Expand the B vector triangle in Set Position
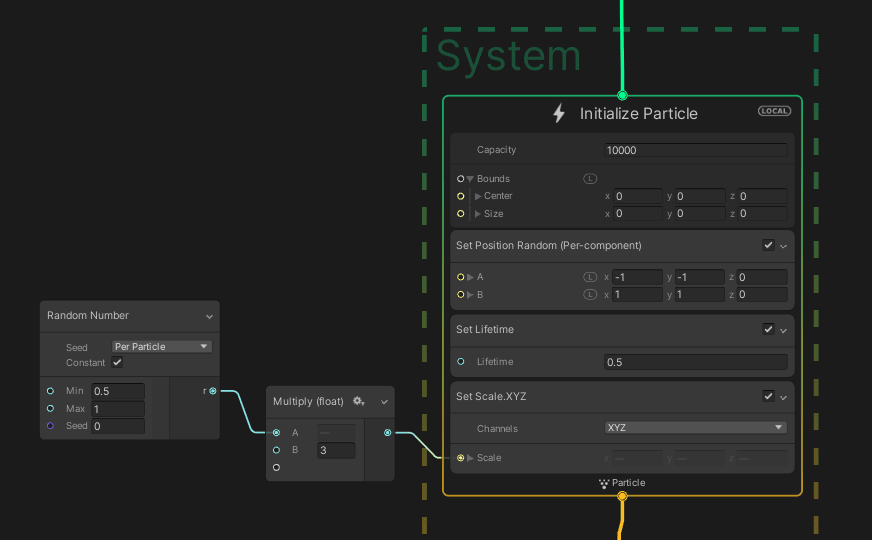The image size is (872, 540). click(x=470, y=295)
